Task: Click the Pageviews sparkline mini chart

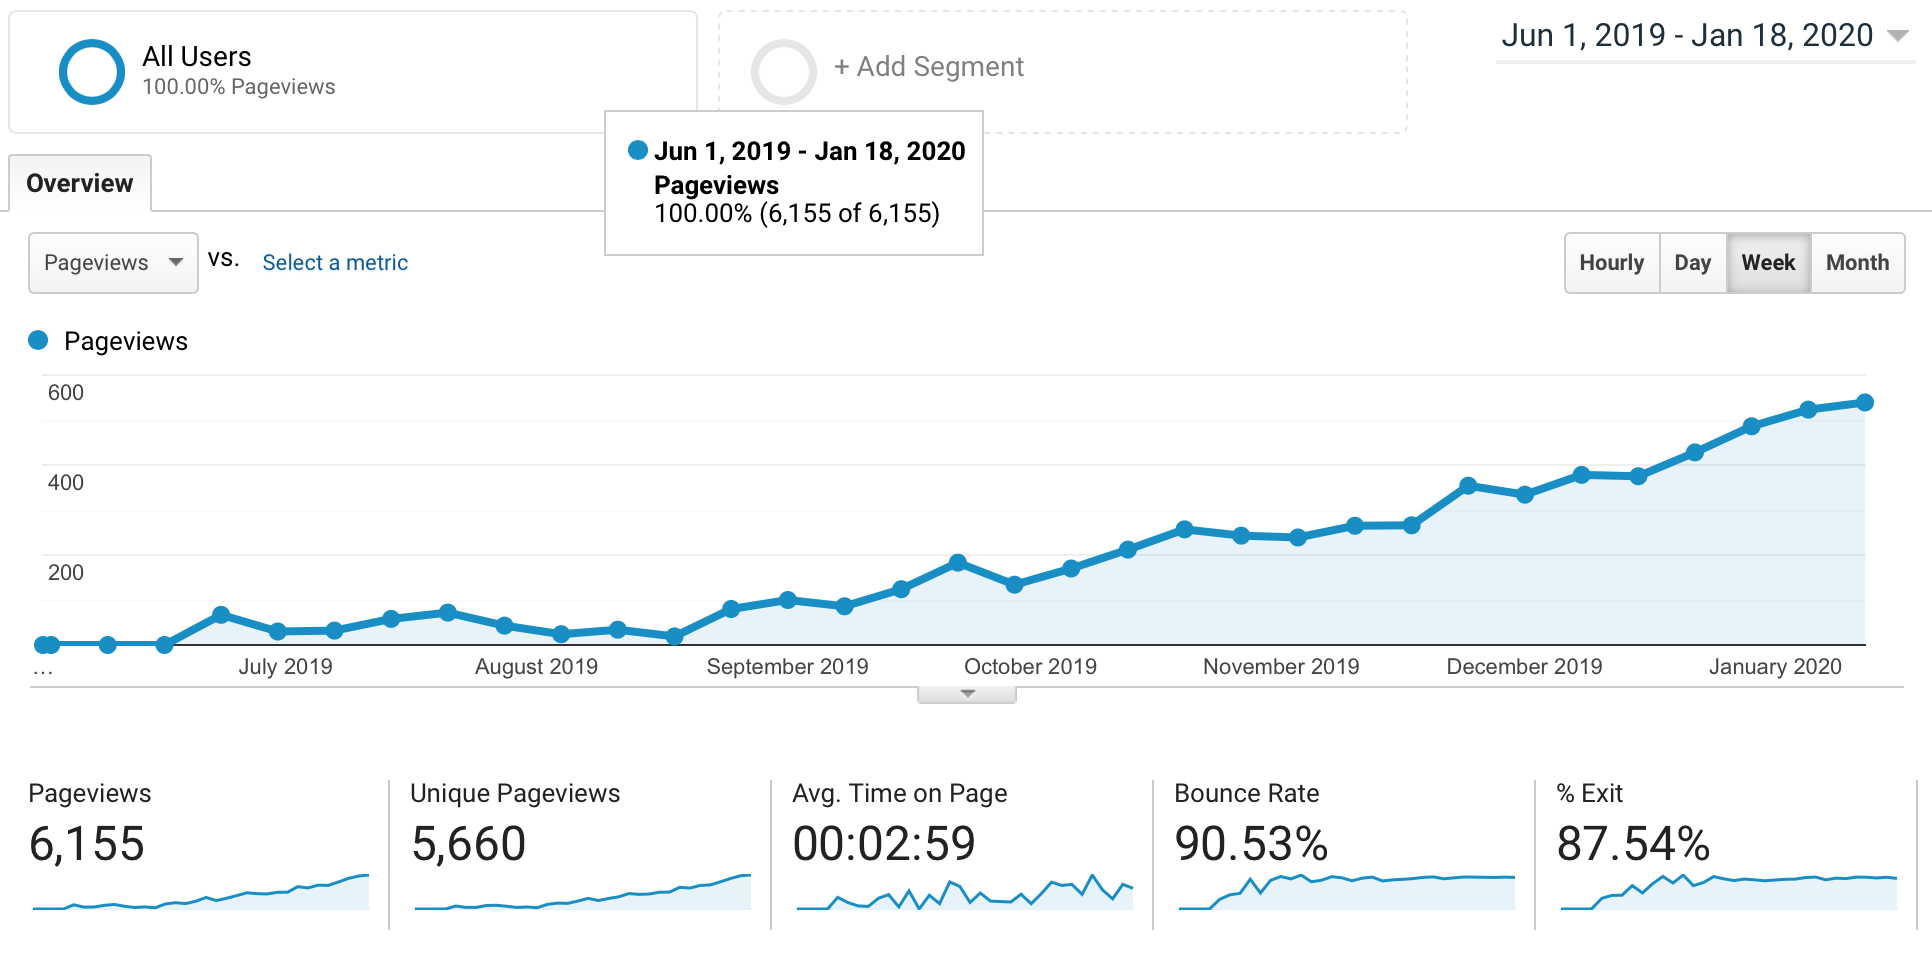Action: tap(200, 892)
